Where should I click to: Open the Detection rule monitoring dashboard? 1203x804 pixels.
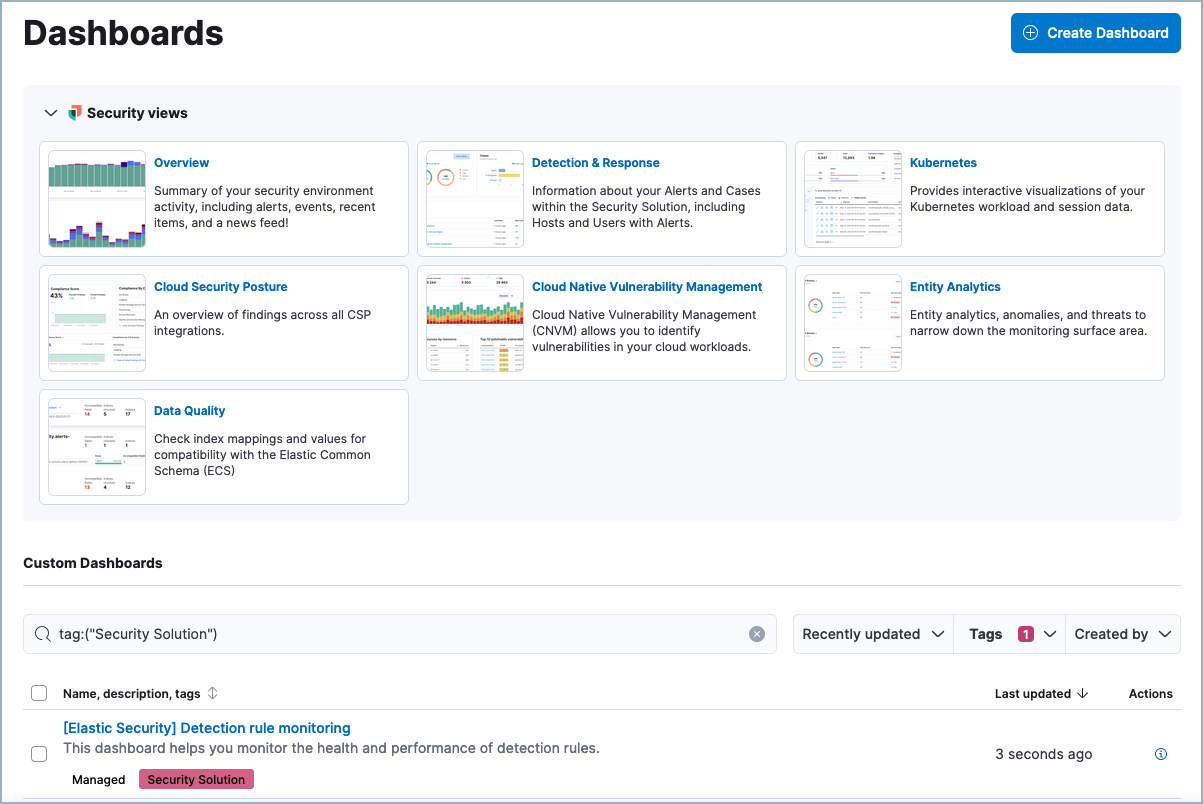coord(206,727)
